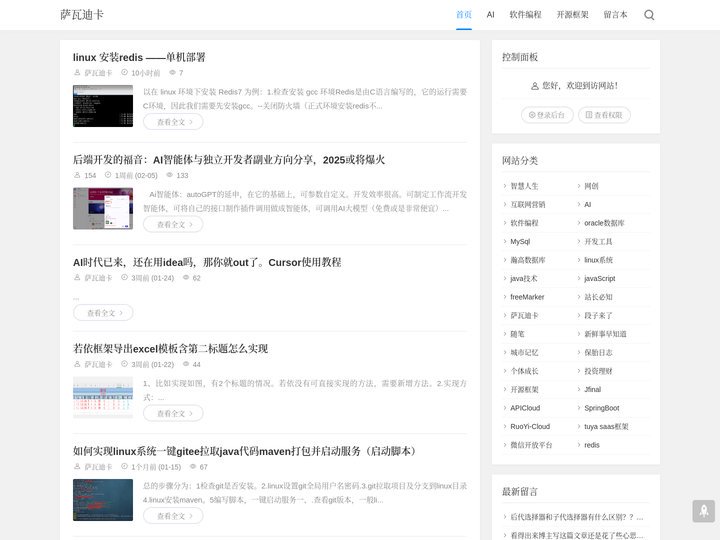This screenshot has width=720, height=540.
Task: Open the 软件编程 navigation menu item
Action: point(525,15)
